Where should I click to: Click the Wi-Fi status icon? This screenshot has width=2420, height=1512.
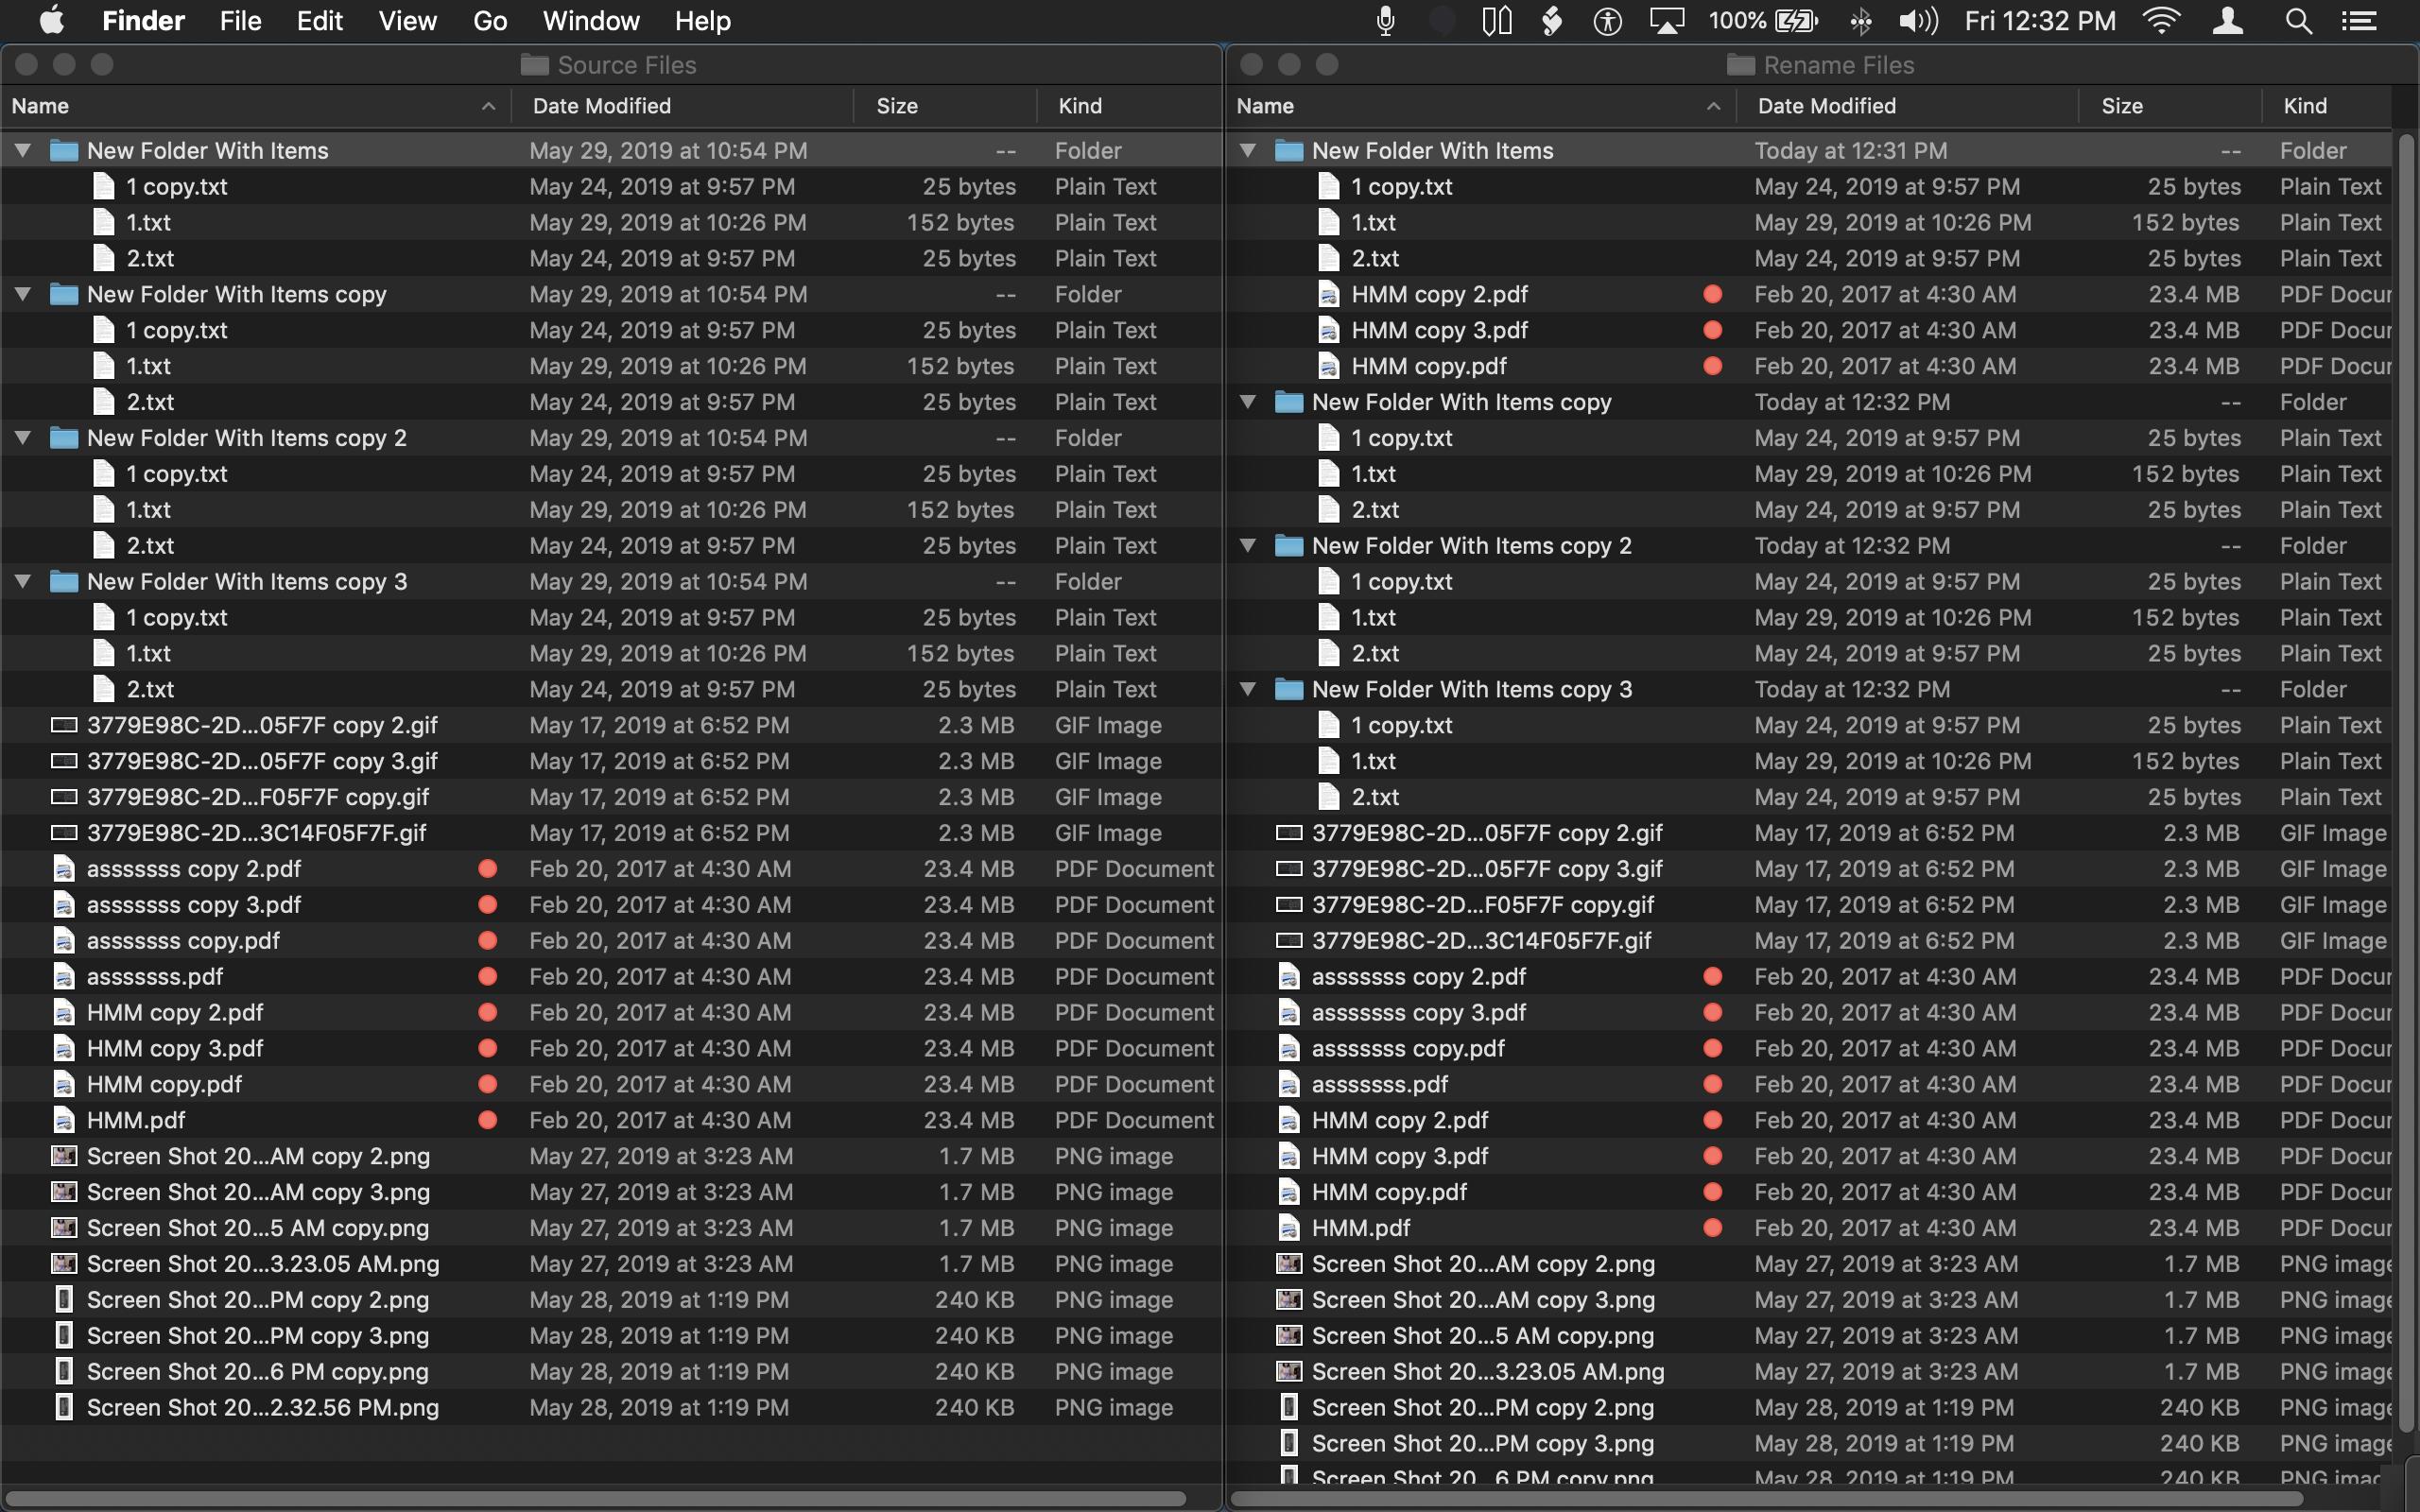[2161, 21]
